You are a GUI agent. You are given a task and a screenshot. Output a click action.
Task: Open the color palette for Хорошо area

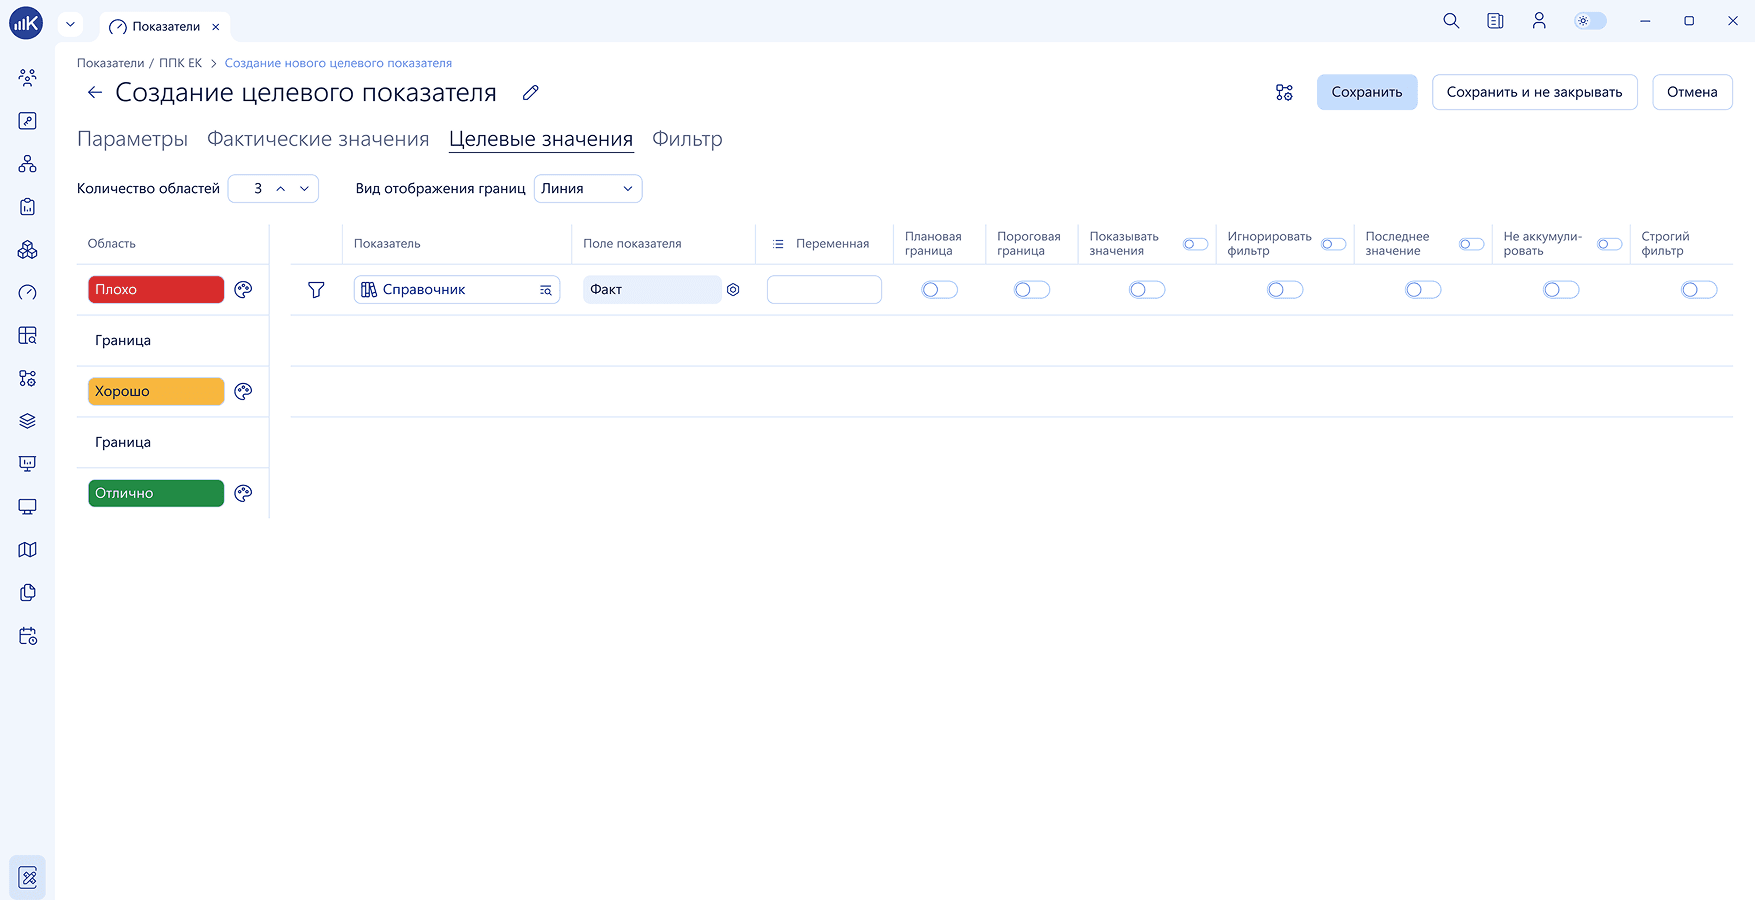[x=243, y=392]
